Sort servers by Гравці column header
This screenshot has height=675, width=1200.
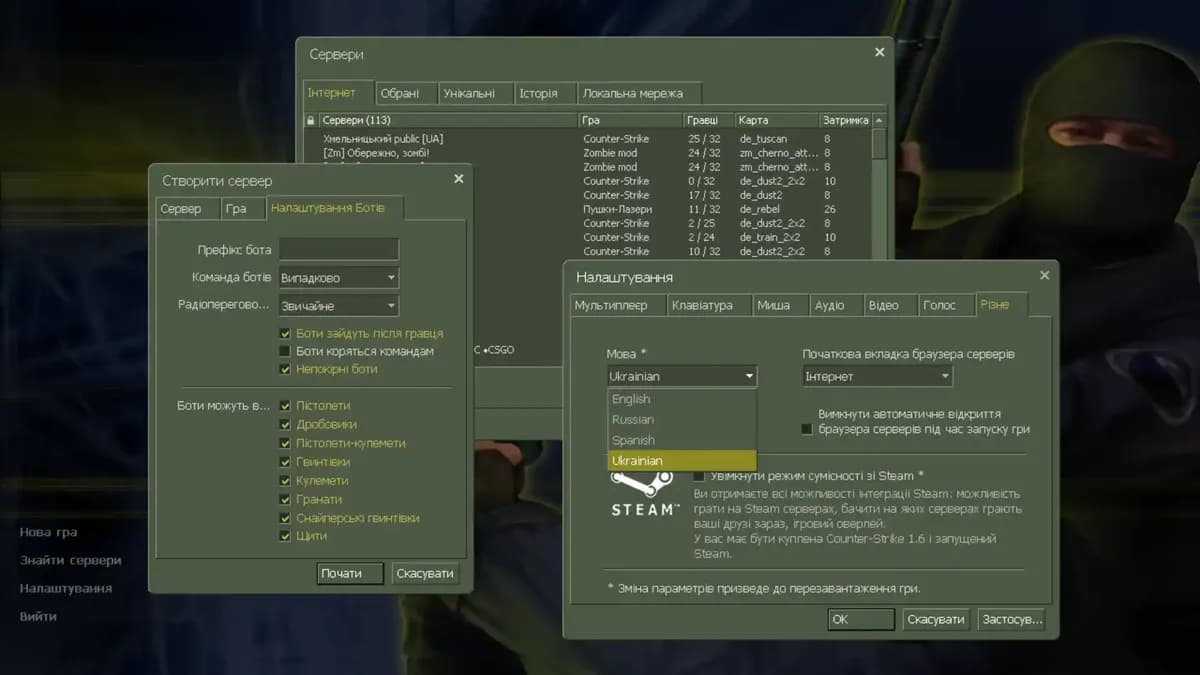(x=709, y=120)
